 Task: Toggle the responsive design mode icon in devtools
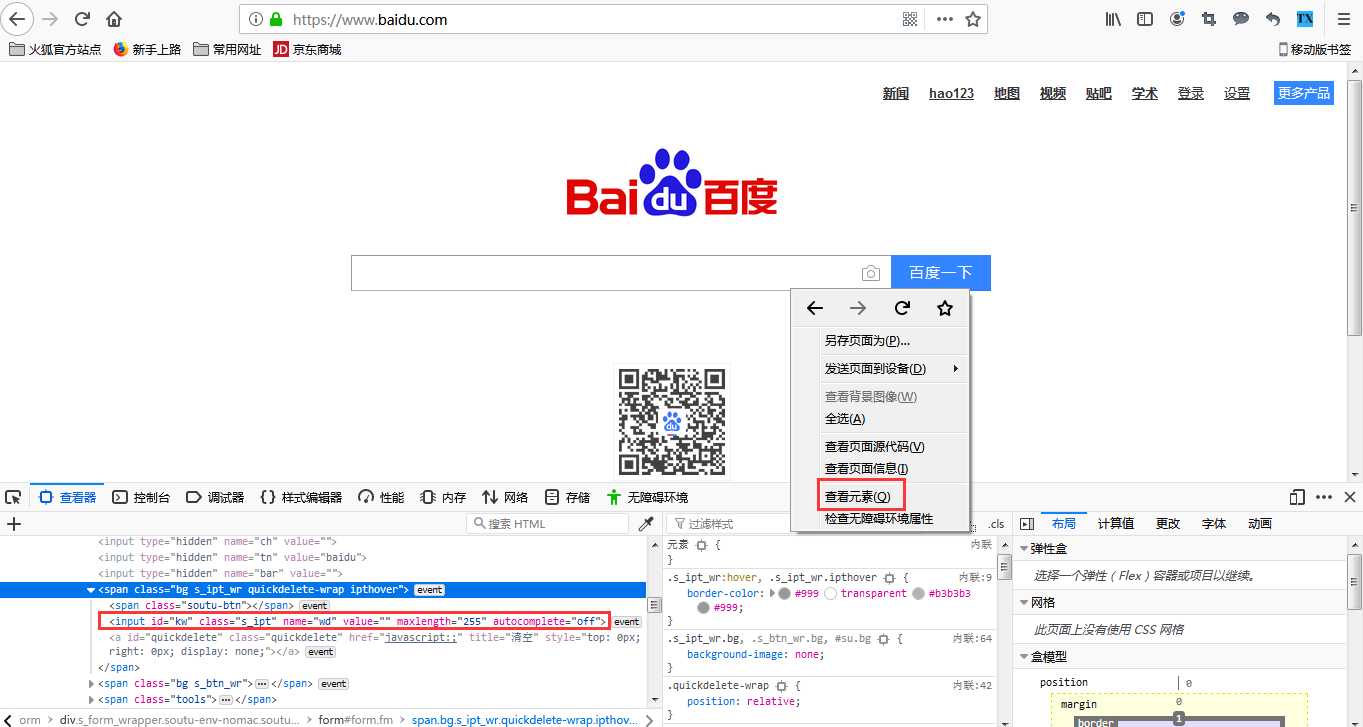[x=1297, y=497]
